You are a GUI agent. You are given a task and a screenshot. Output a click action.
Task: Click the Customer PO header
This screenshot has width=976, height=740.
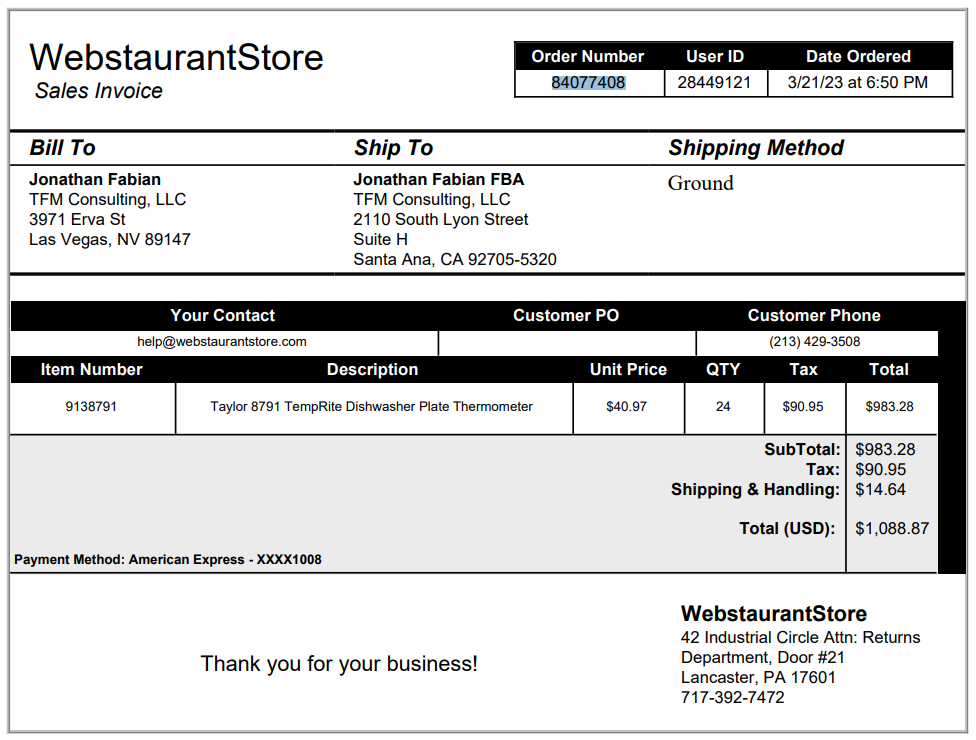point(566,316)
